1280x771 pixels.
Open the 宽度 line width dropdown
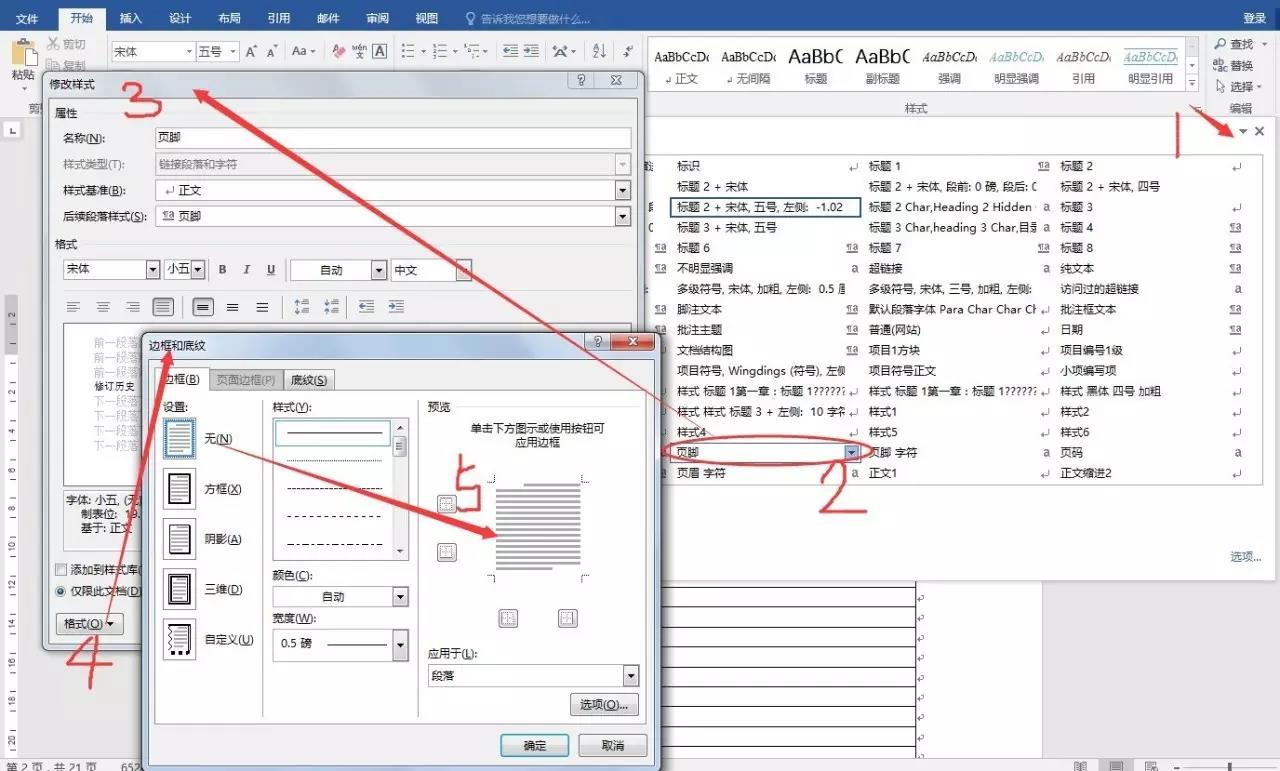pyautogui.click(x=398, y=644)
